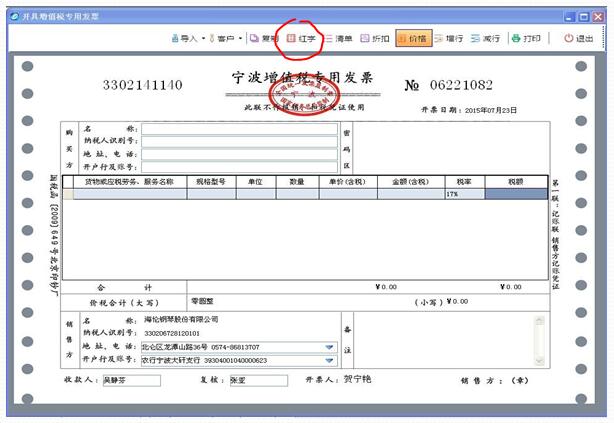Remove a row with 减行 icon

click(x=485, y=38)
